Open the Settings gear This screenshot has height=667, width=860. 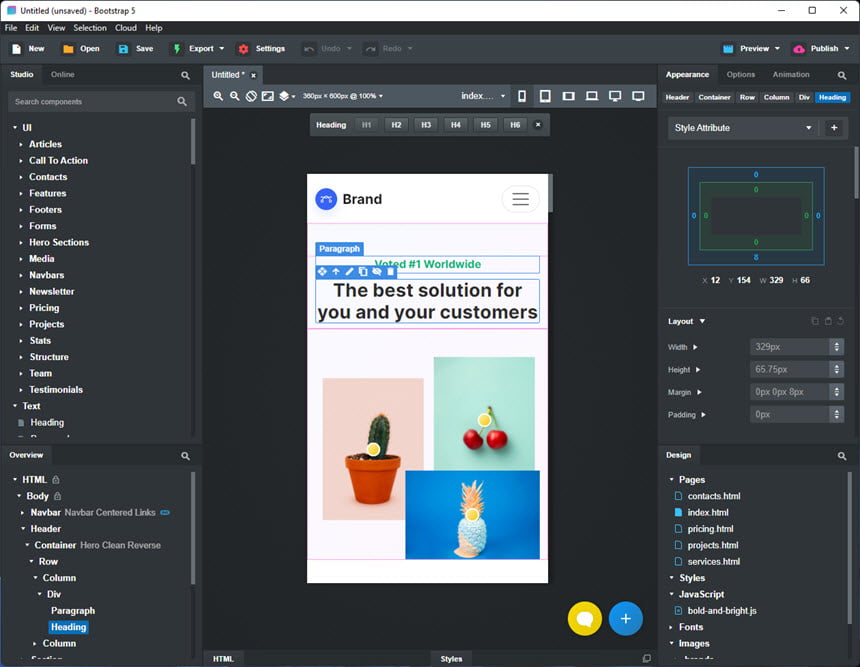coord(244,49)
